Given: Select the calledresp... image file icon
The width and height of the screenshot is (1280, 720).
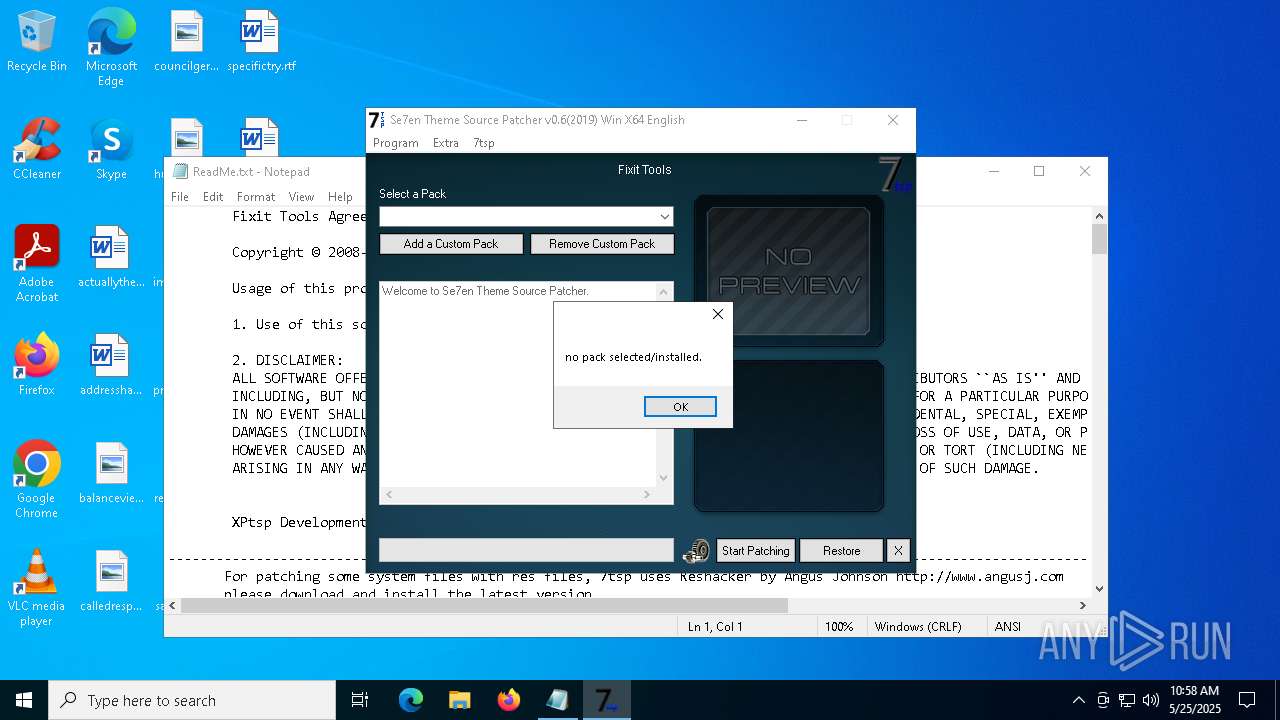Looking at the screenshot, I should coord(111,581).
